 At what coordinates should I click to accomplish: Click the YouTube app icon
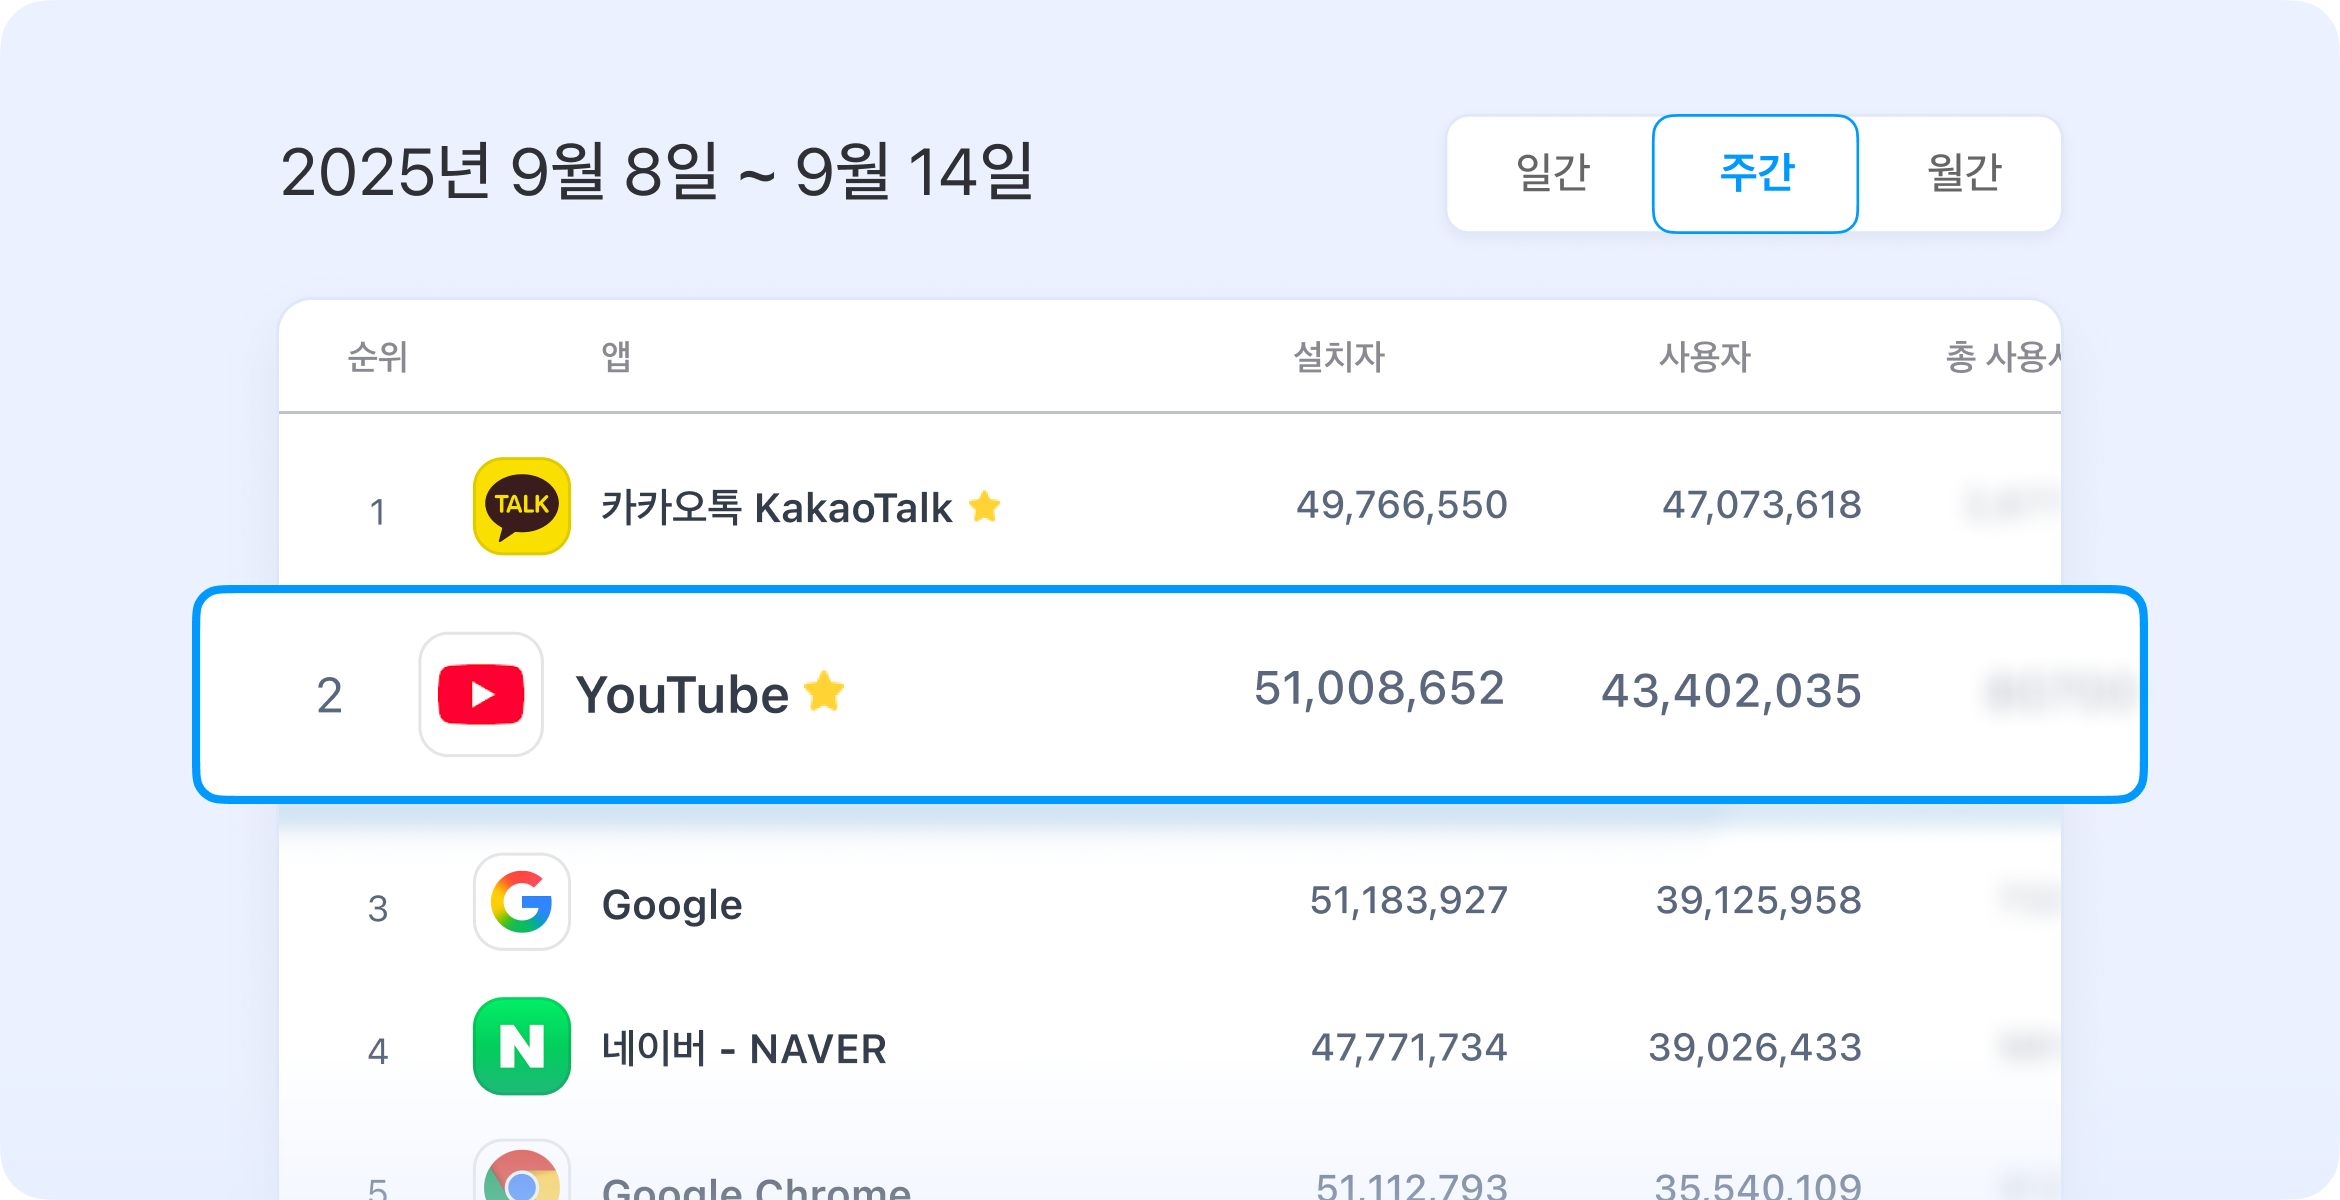pos(481,694)
